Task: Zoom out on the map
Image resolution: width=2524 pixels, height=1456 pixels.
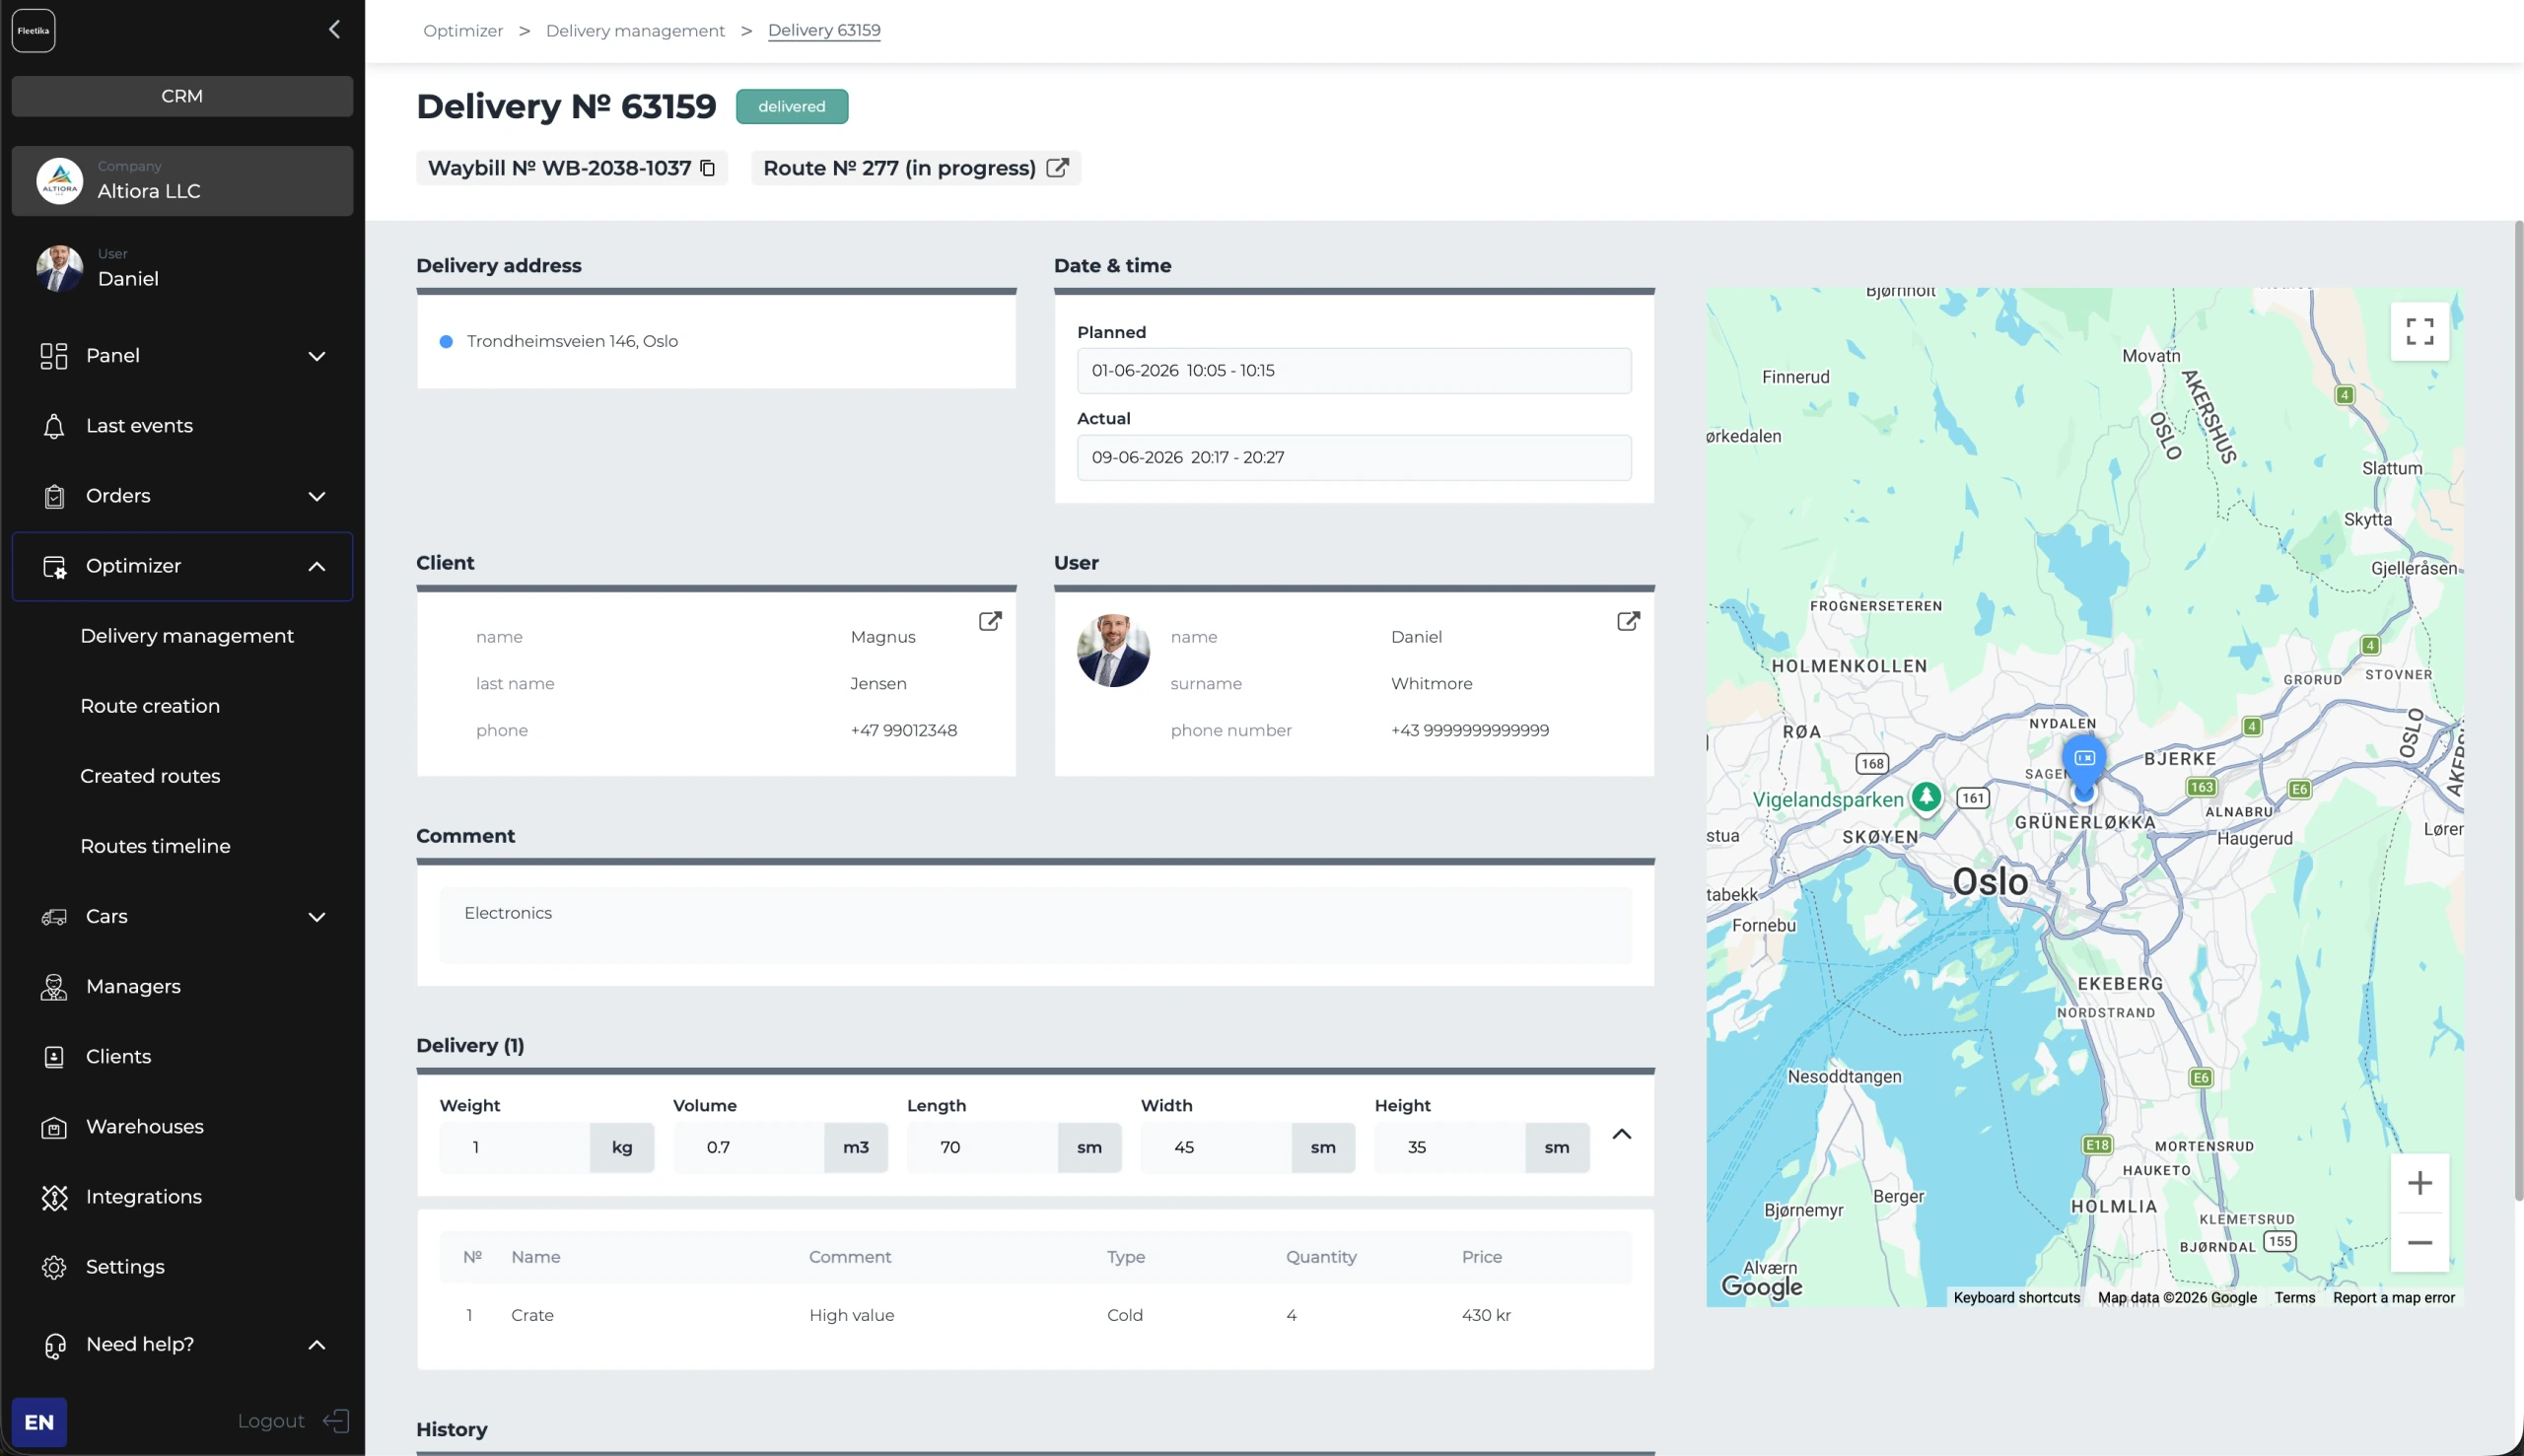Action: 2419,1242
